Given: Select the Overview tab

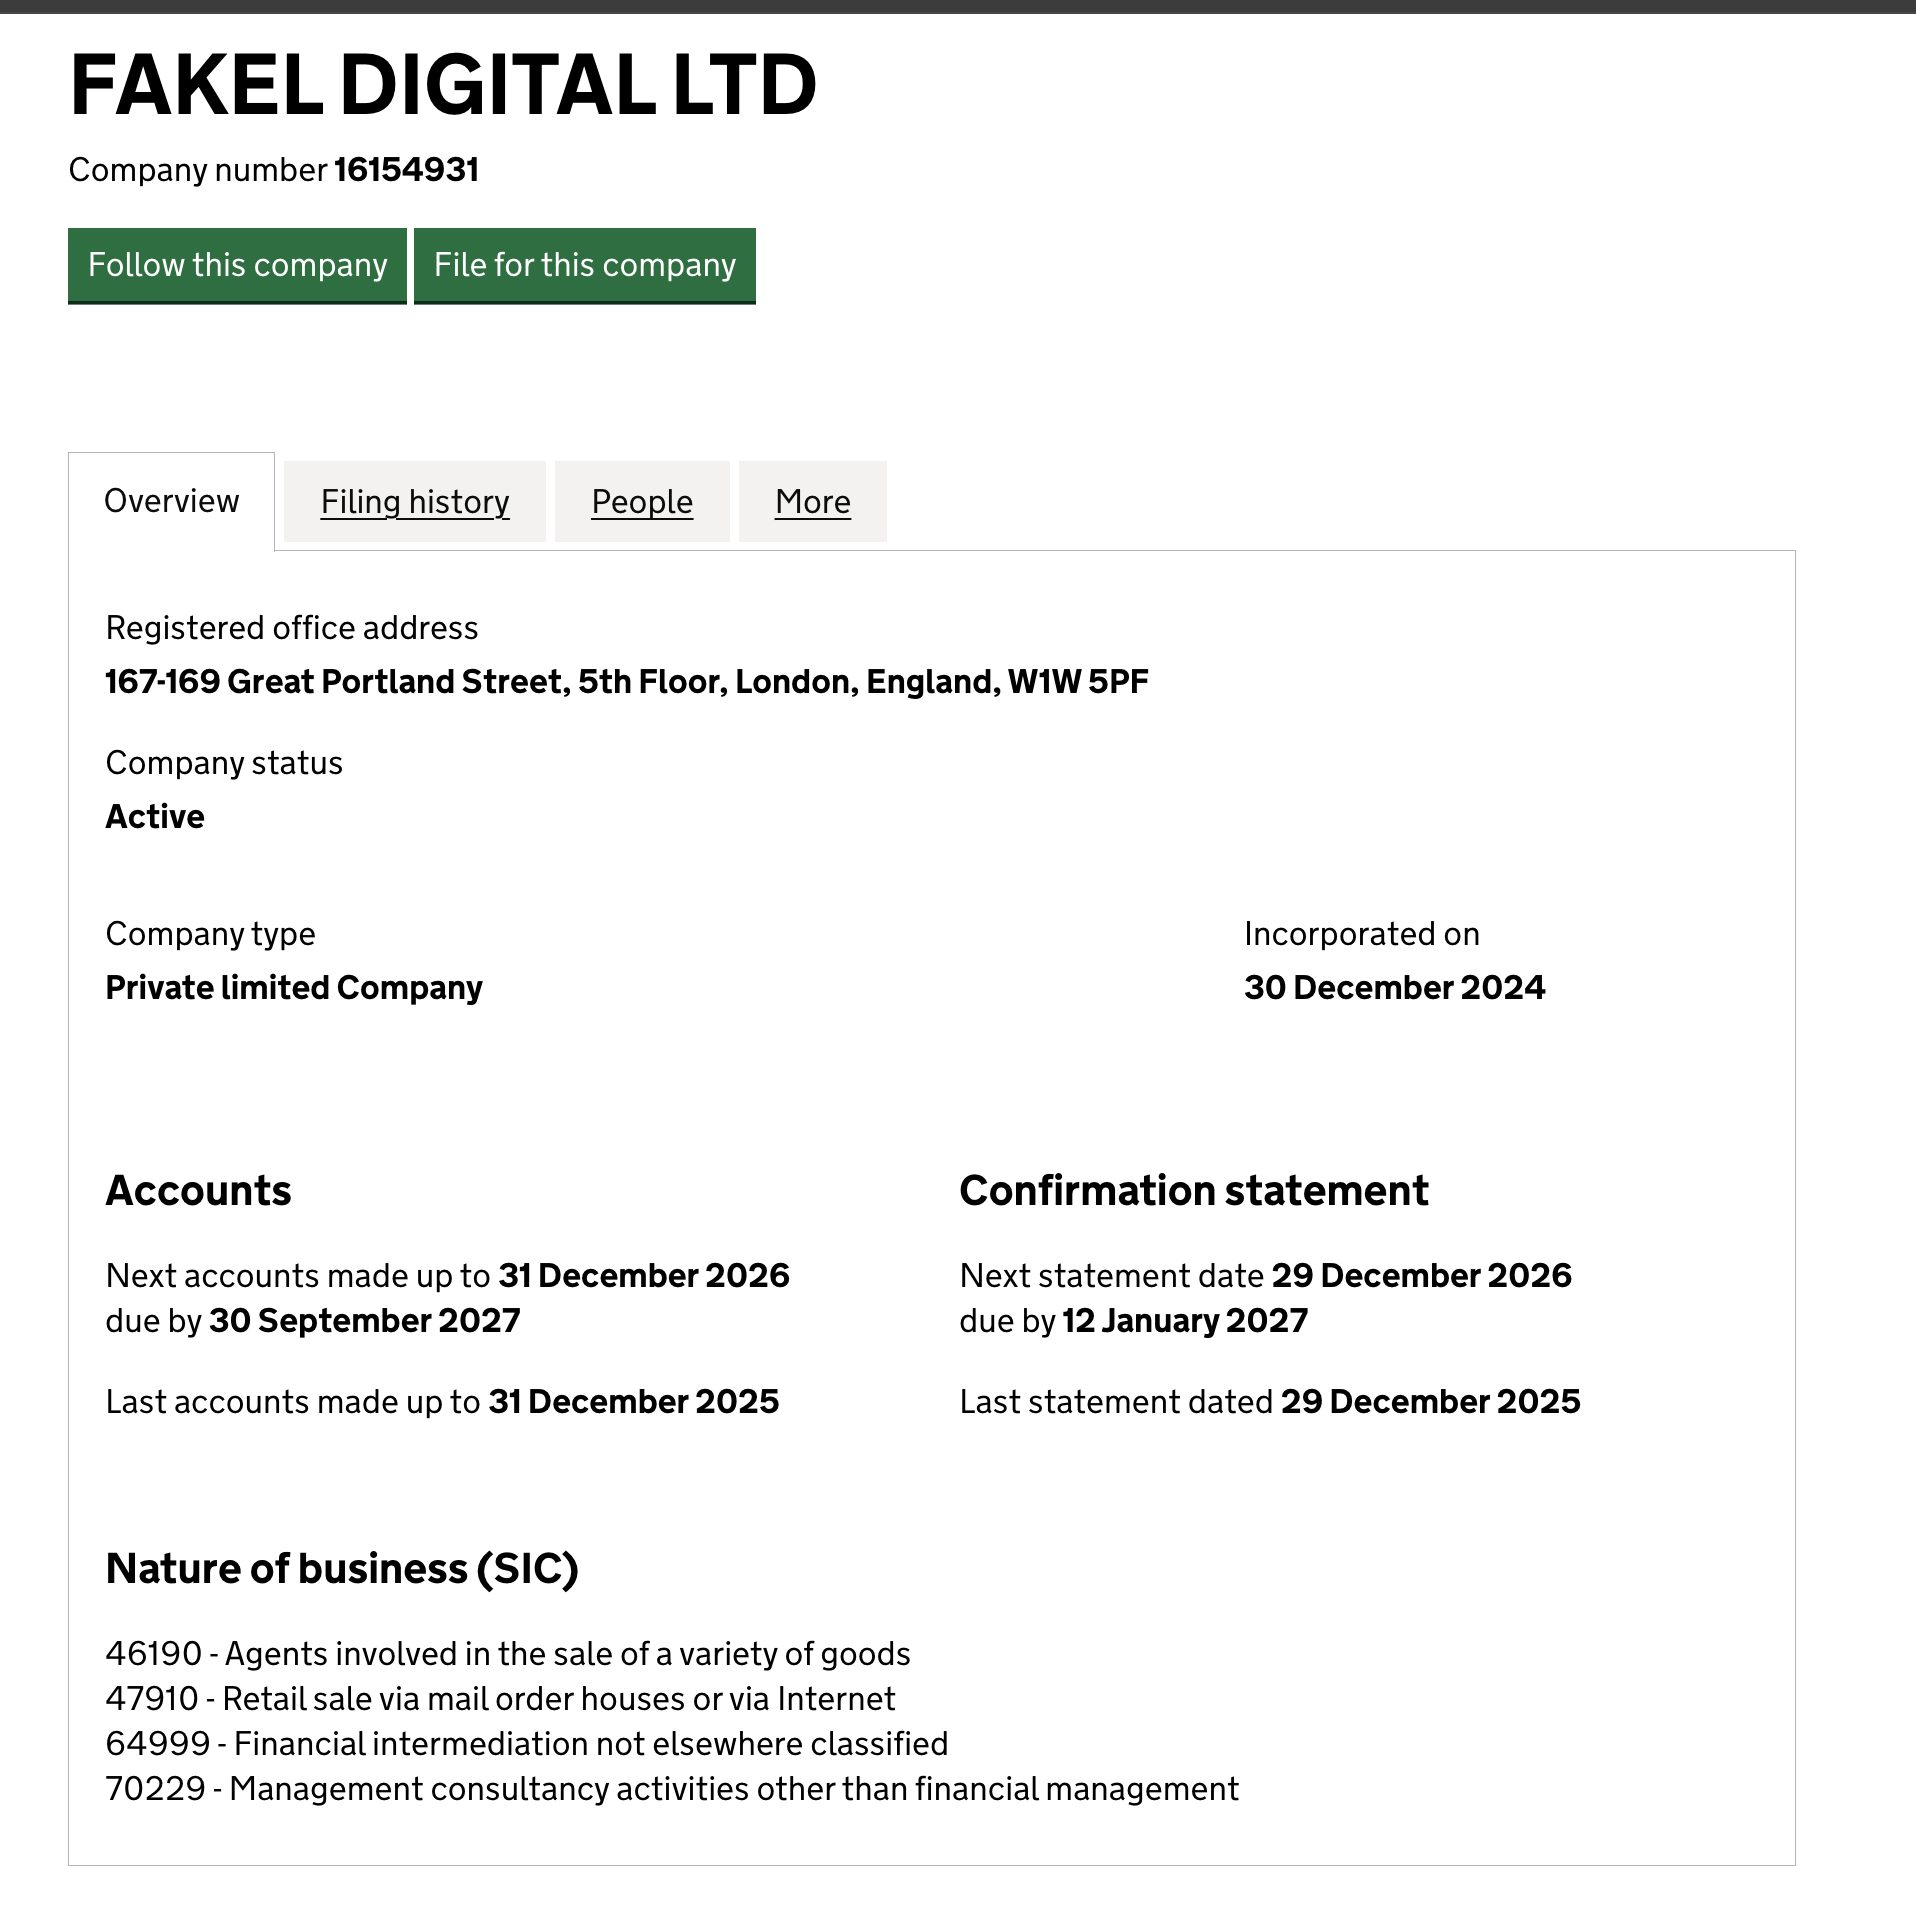Looking at the screenshot, I should pyautogui.click(x=171, y=501).
